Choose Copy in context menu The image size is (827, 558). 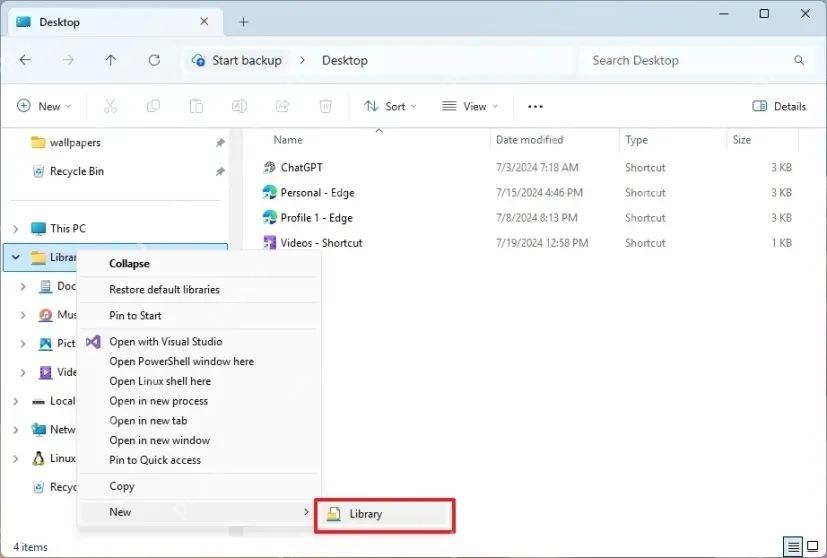[x=199, y=486]
